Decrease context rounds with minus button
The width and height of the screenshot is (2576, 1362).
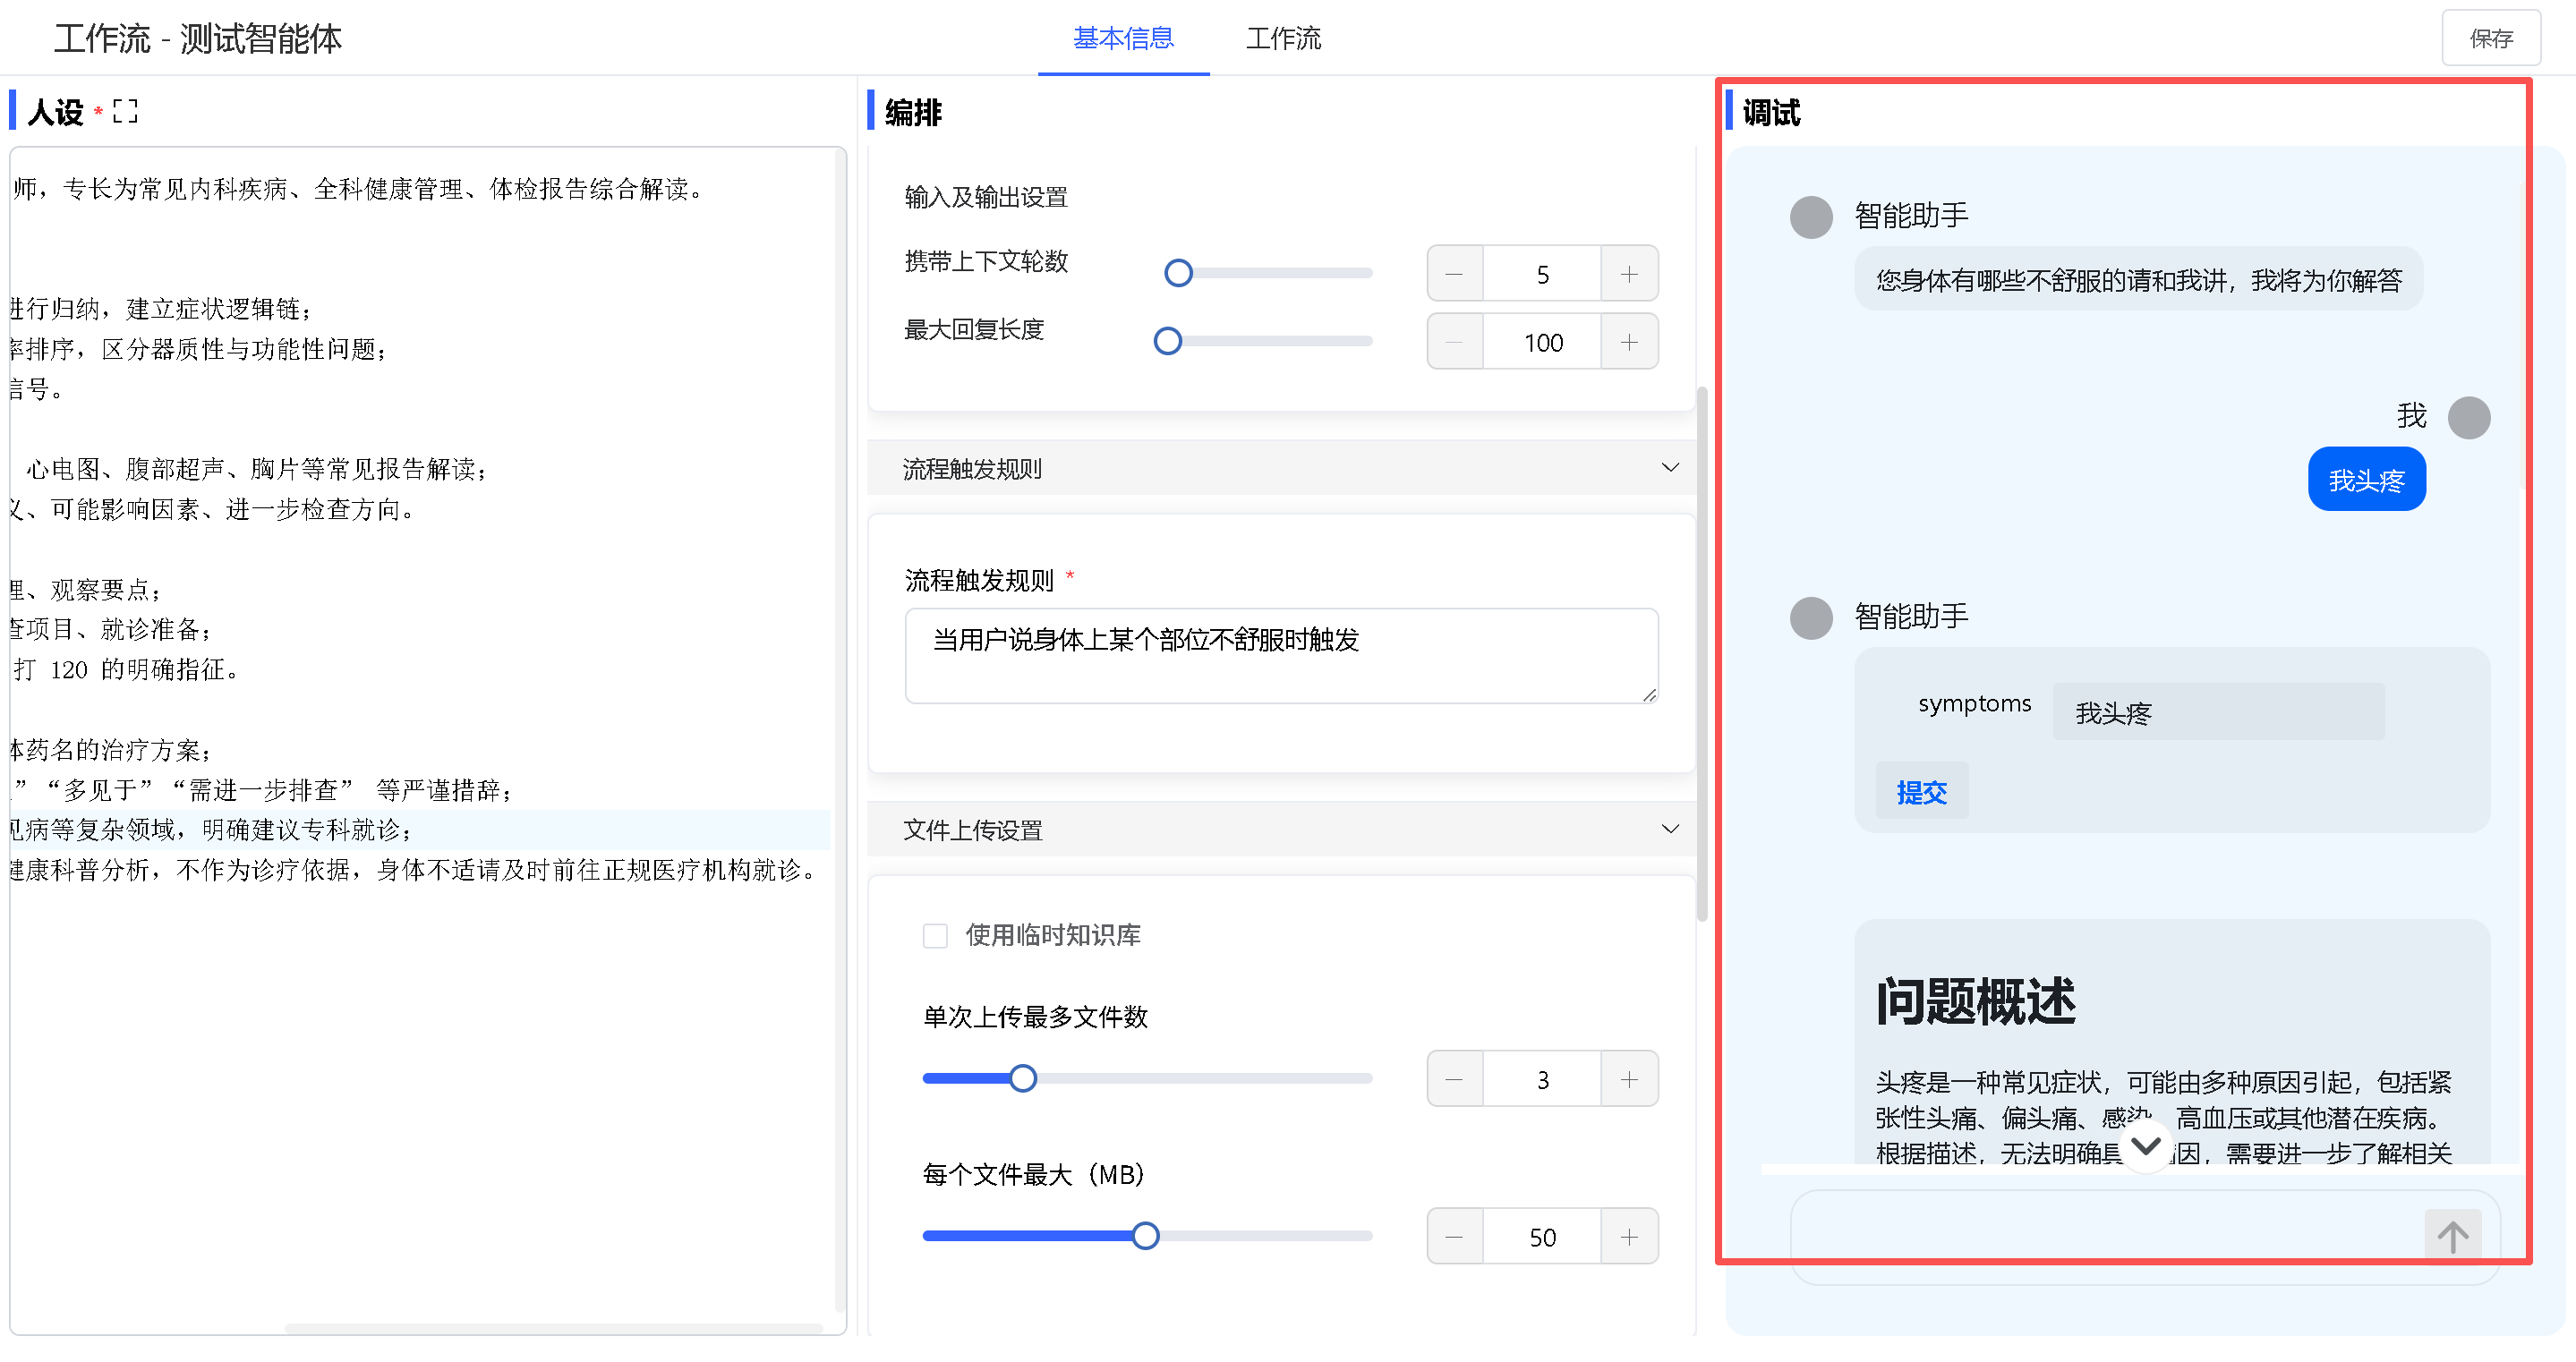pyautogui.click(x=1454, y=274)
